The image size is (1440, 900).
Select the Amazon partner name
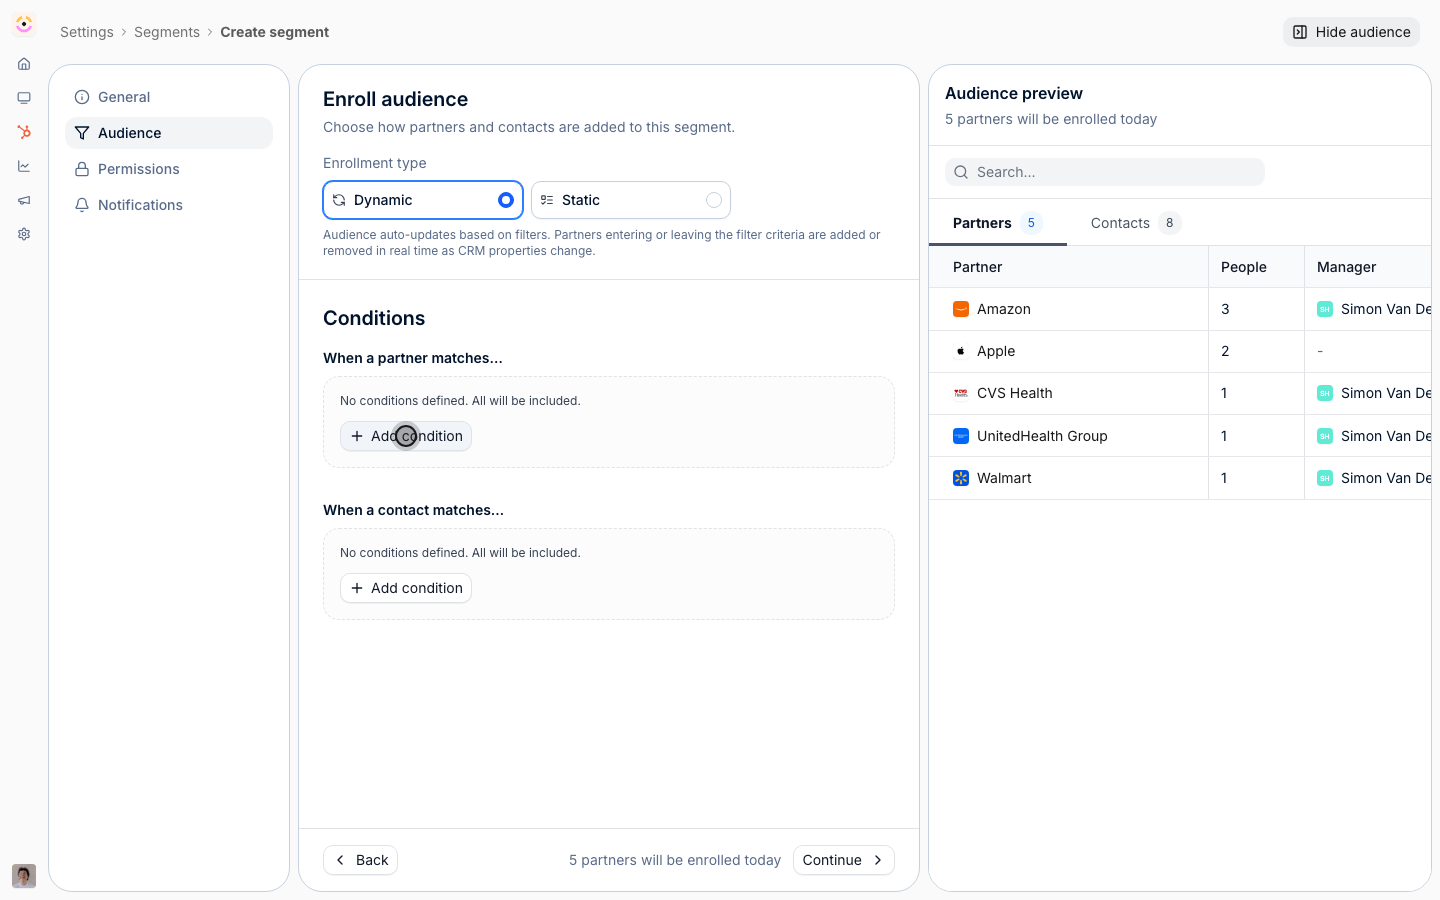pyautogui.click(x=1004, y=309)
